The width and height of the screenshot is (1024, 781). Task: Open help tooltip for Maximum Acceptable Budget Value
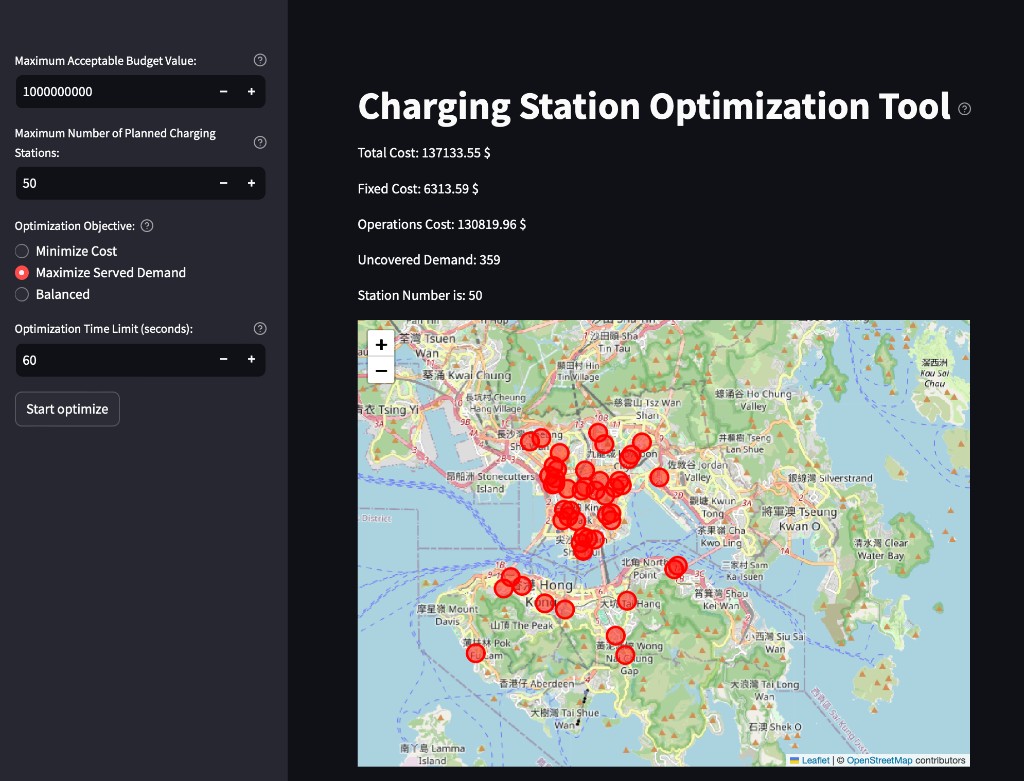260,60
